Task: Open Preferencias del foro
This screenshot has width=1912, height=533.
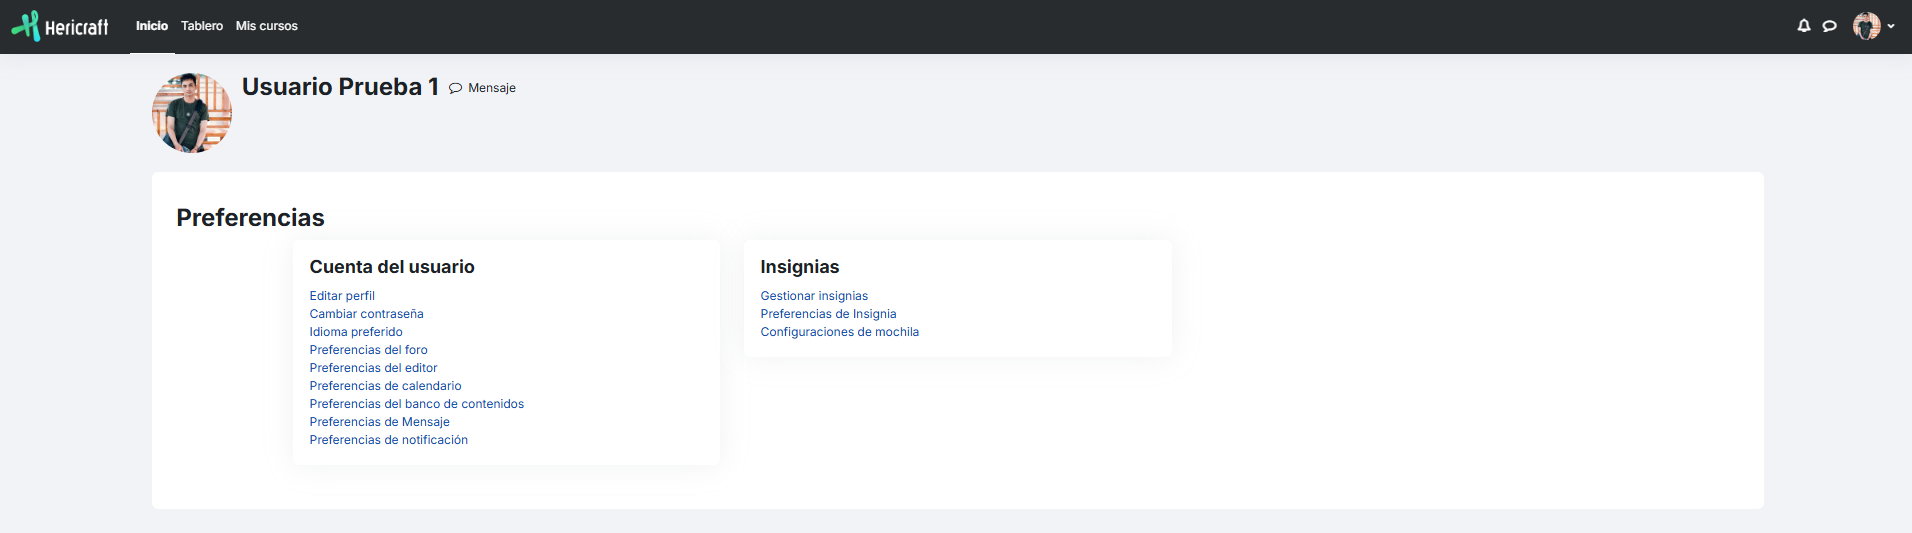Action: [x=368, y=350]
